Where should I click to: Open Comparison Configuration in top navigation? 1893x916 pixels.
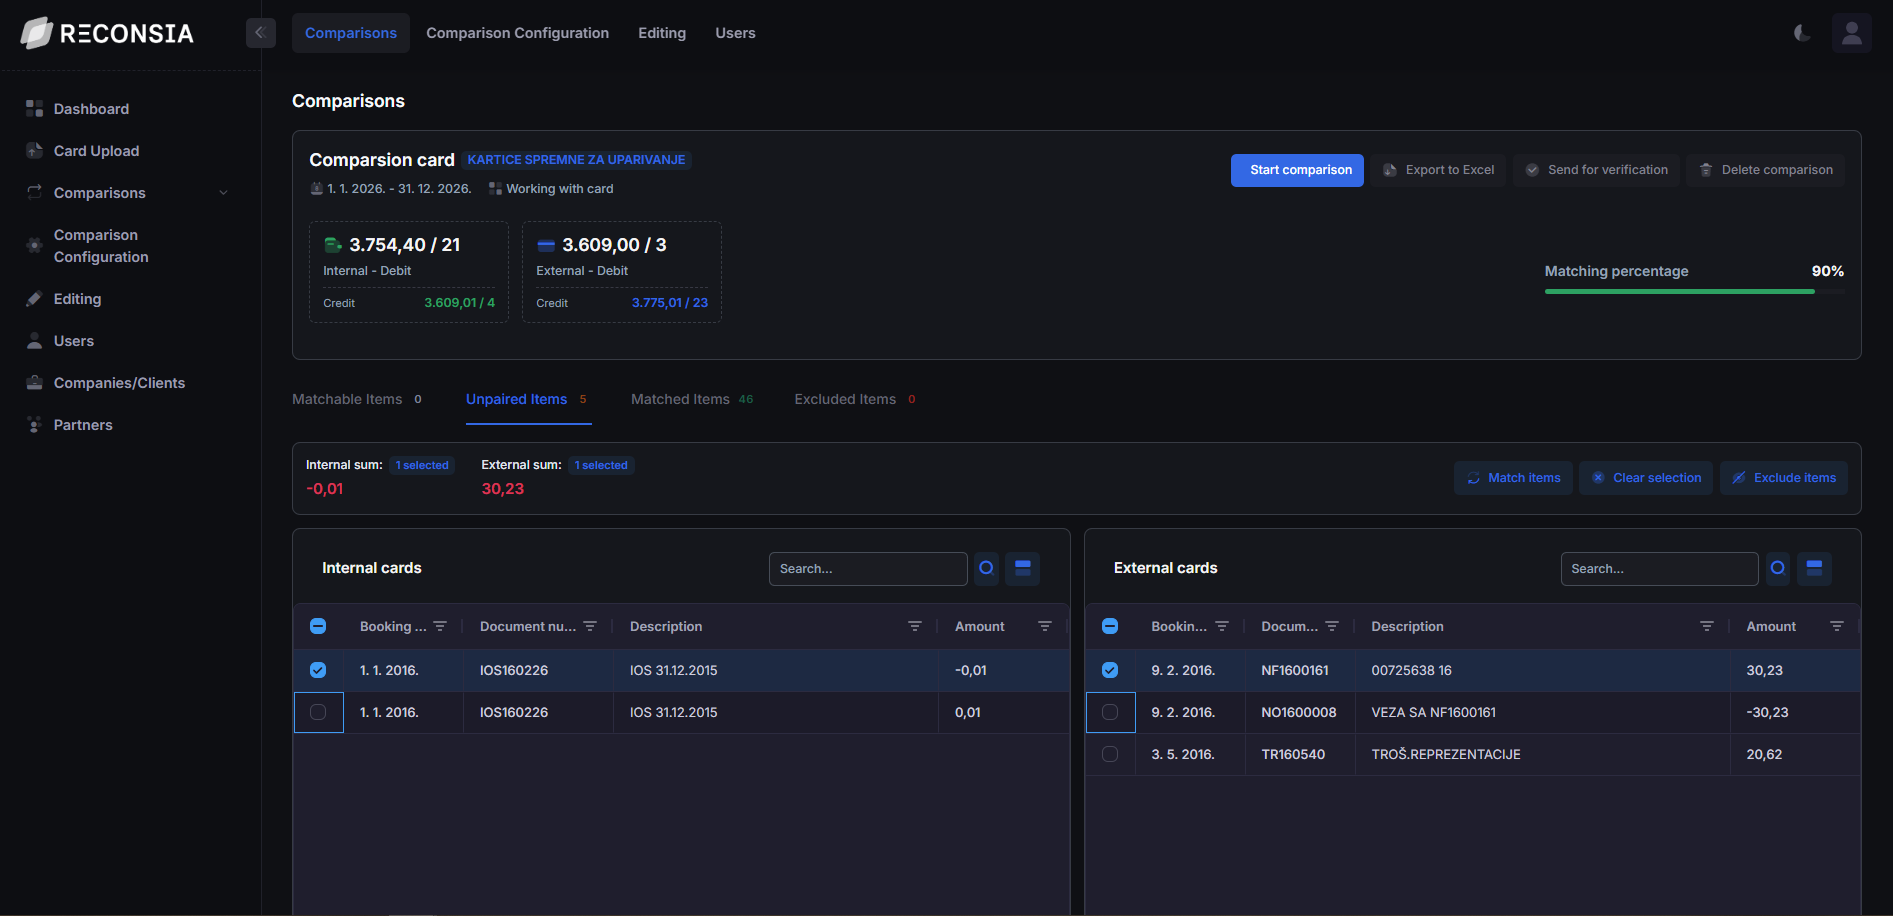point(517,33)
